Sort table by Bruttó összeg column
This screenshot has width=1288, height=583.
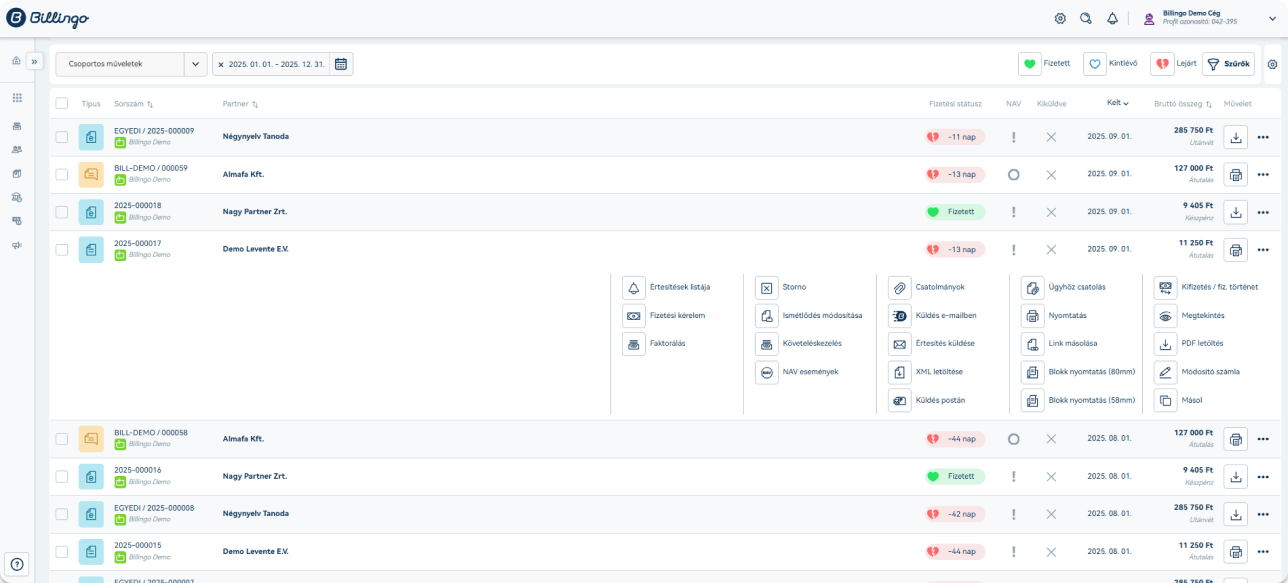coord(1183,103)
